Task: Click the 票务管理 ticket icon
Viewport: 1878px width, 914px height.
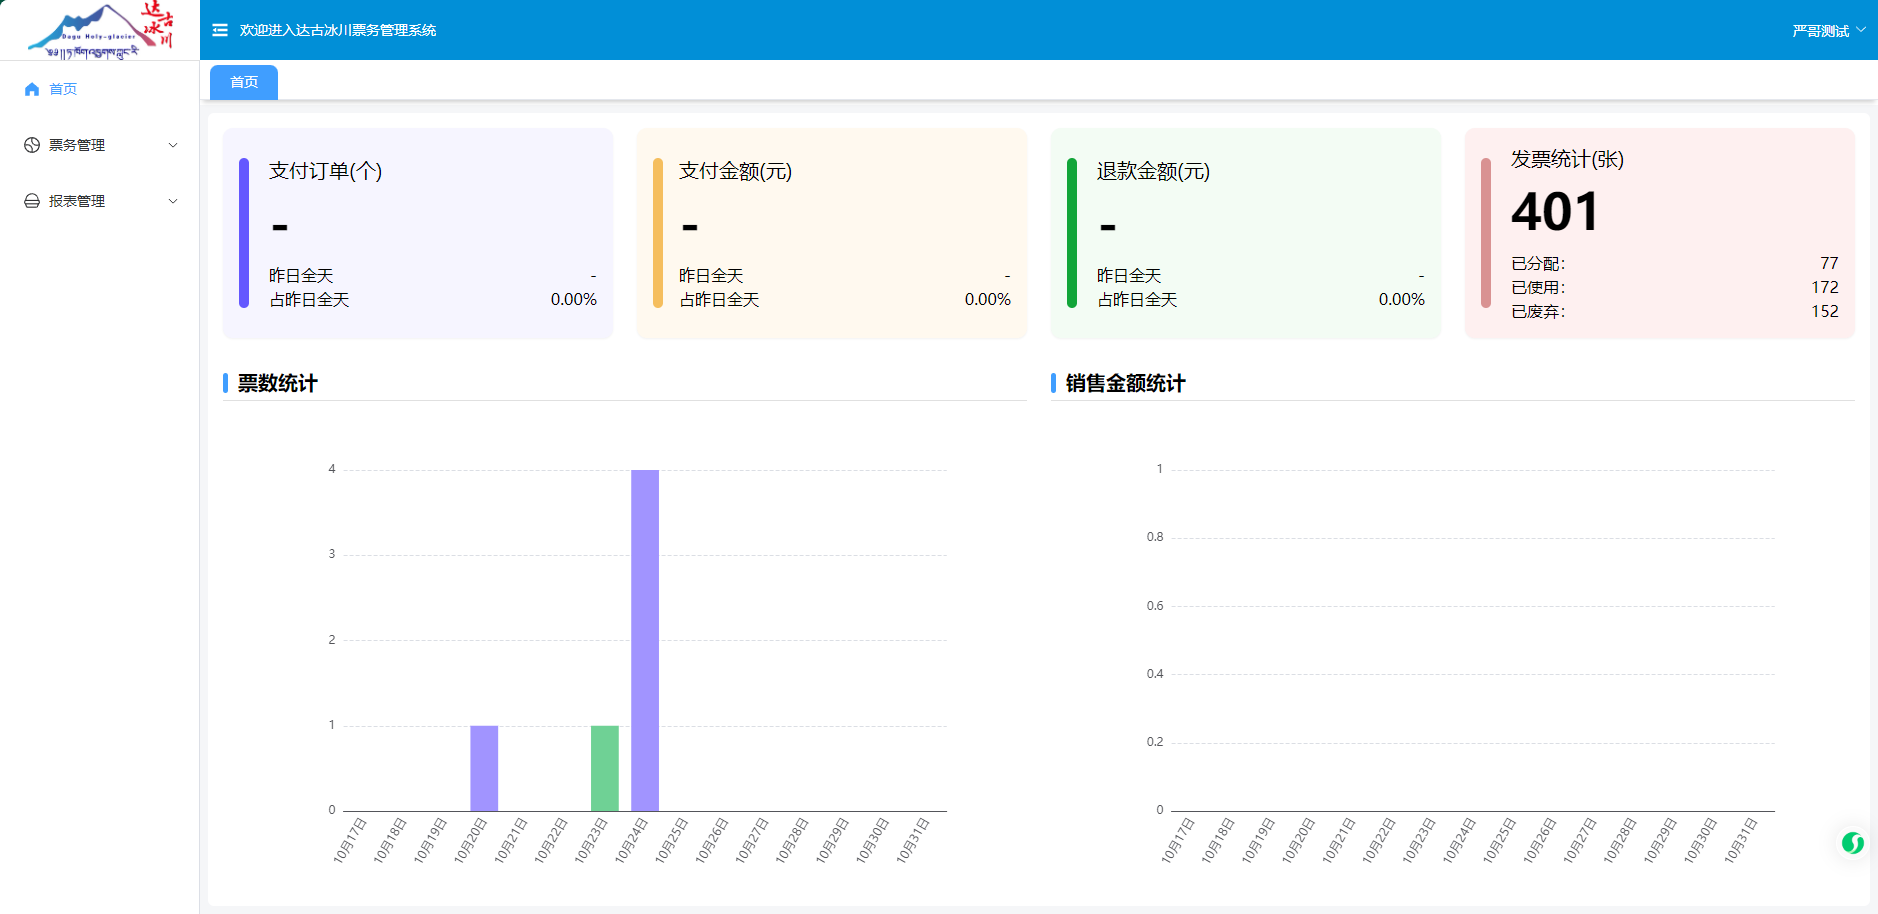Action: click(32, 145)
